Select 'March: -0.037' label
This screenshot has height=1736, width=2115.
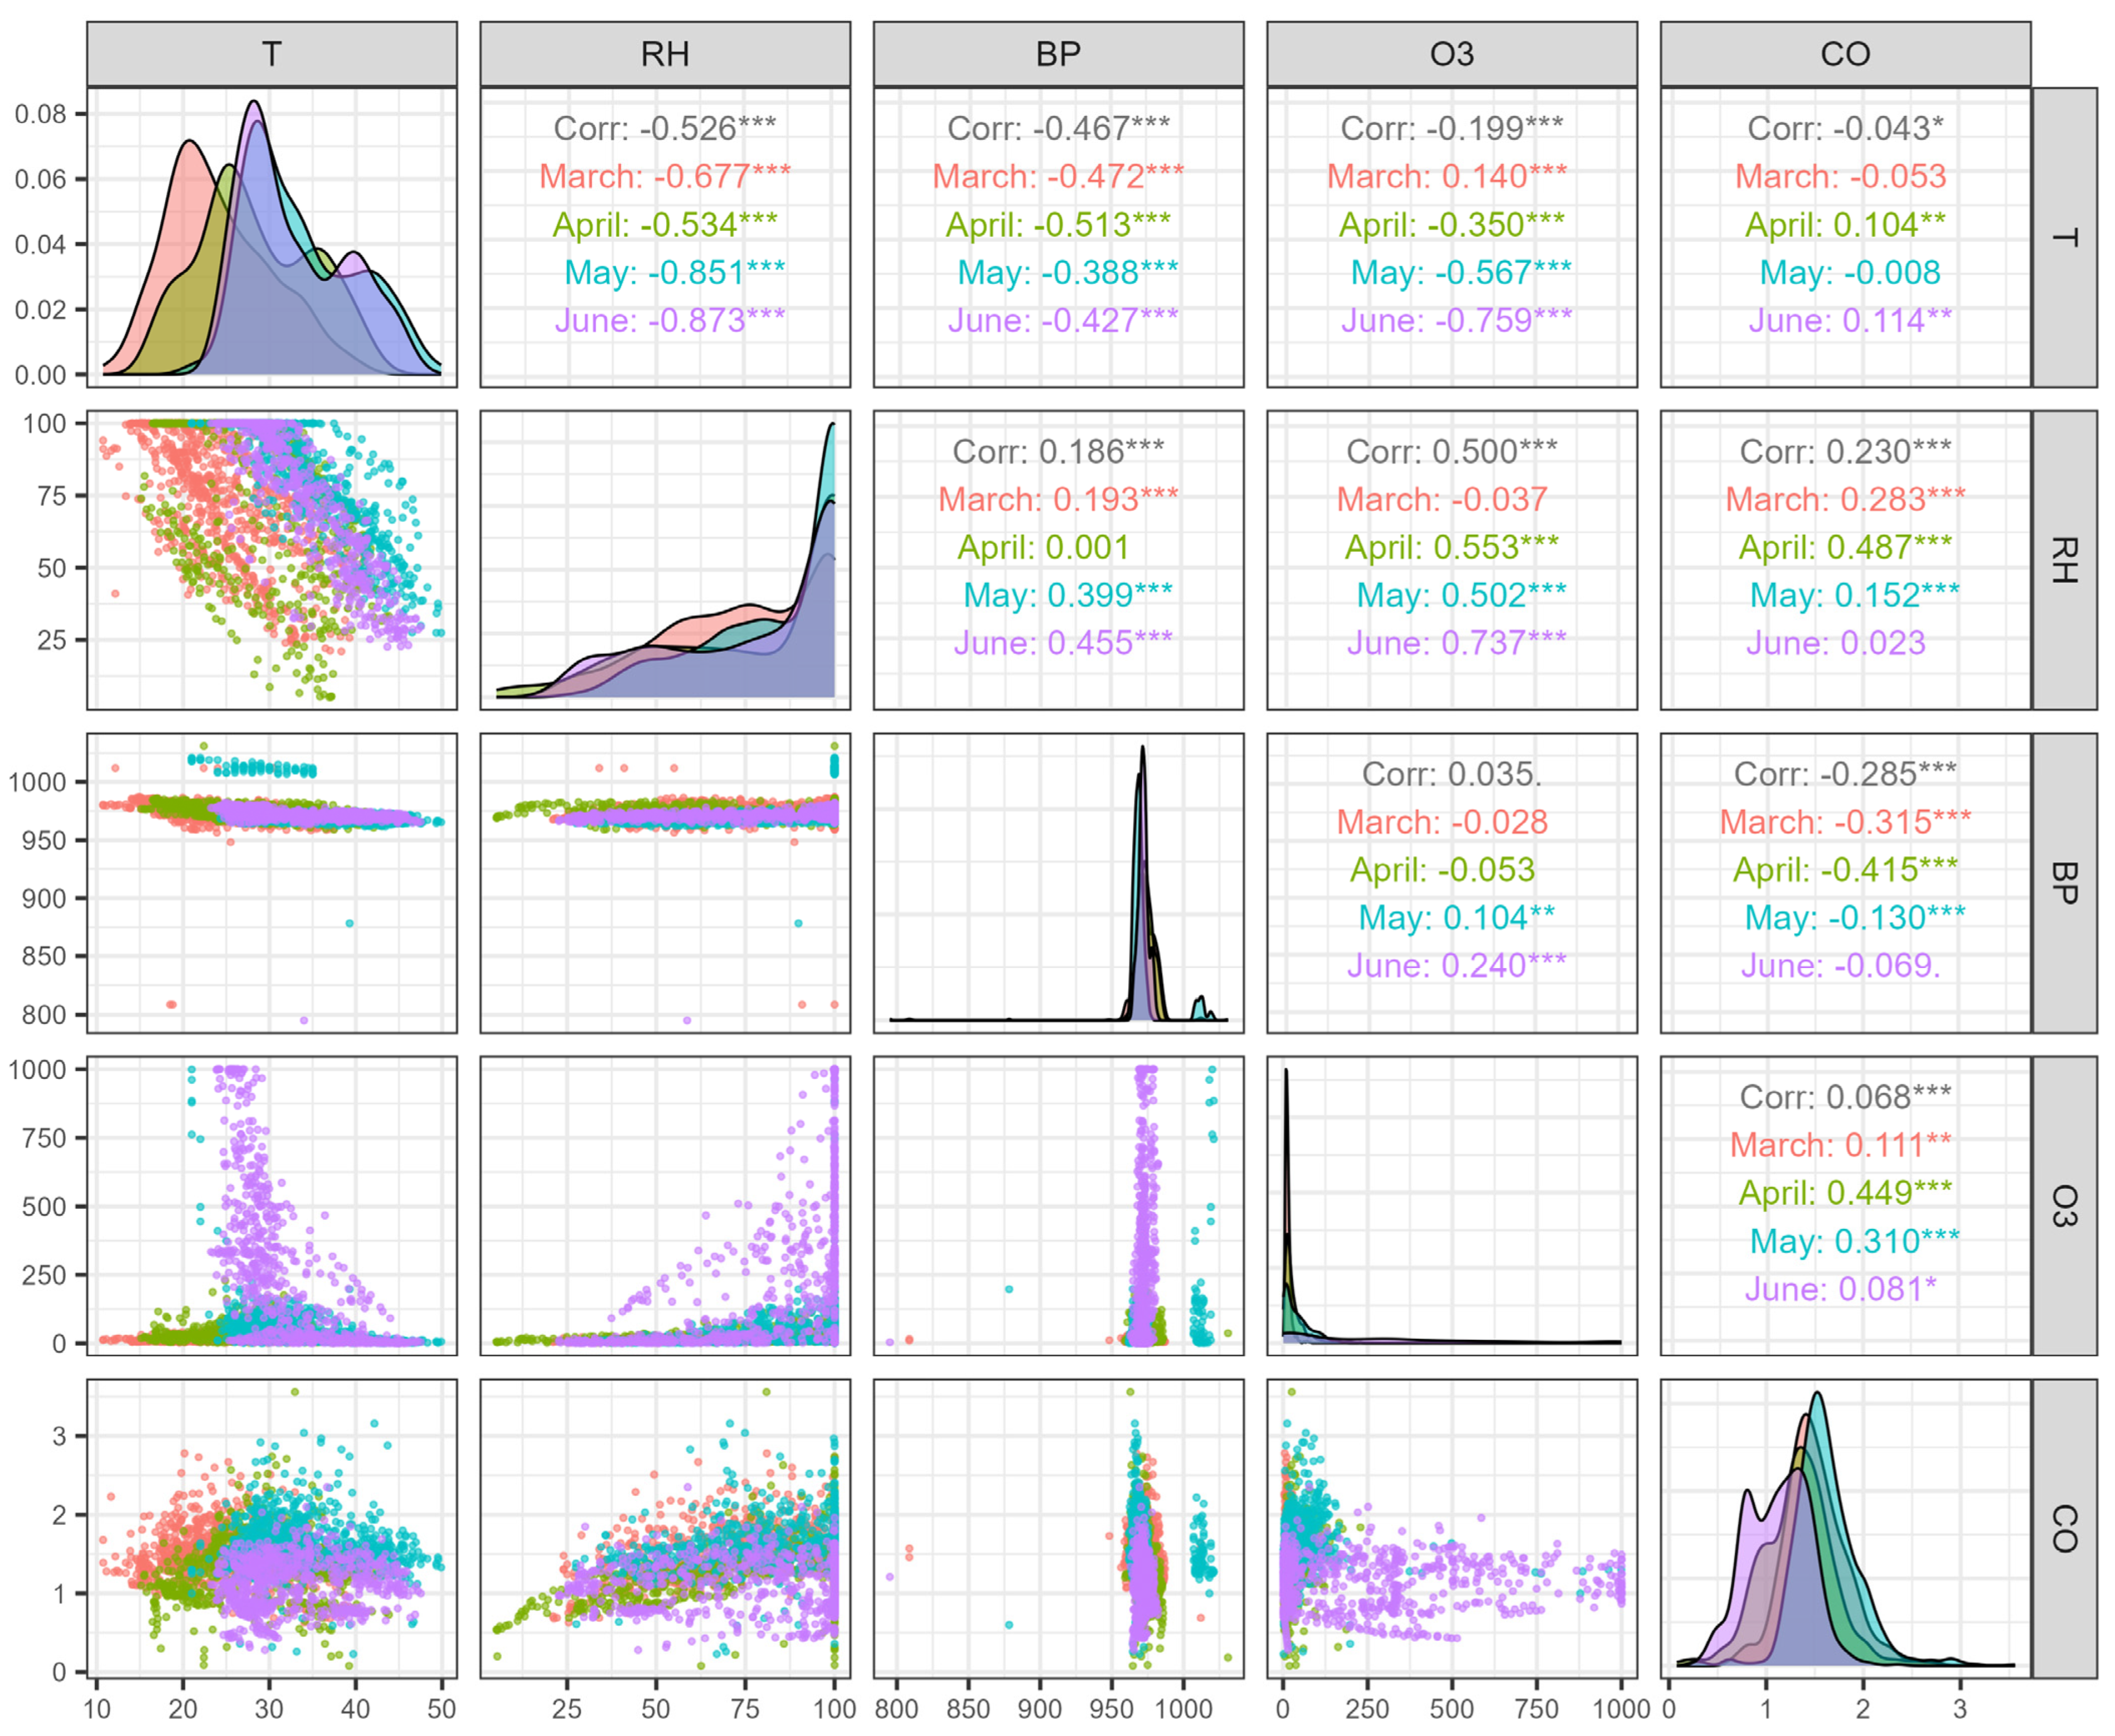[x=1442, y=499]
